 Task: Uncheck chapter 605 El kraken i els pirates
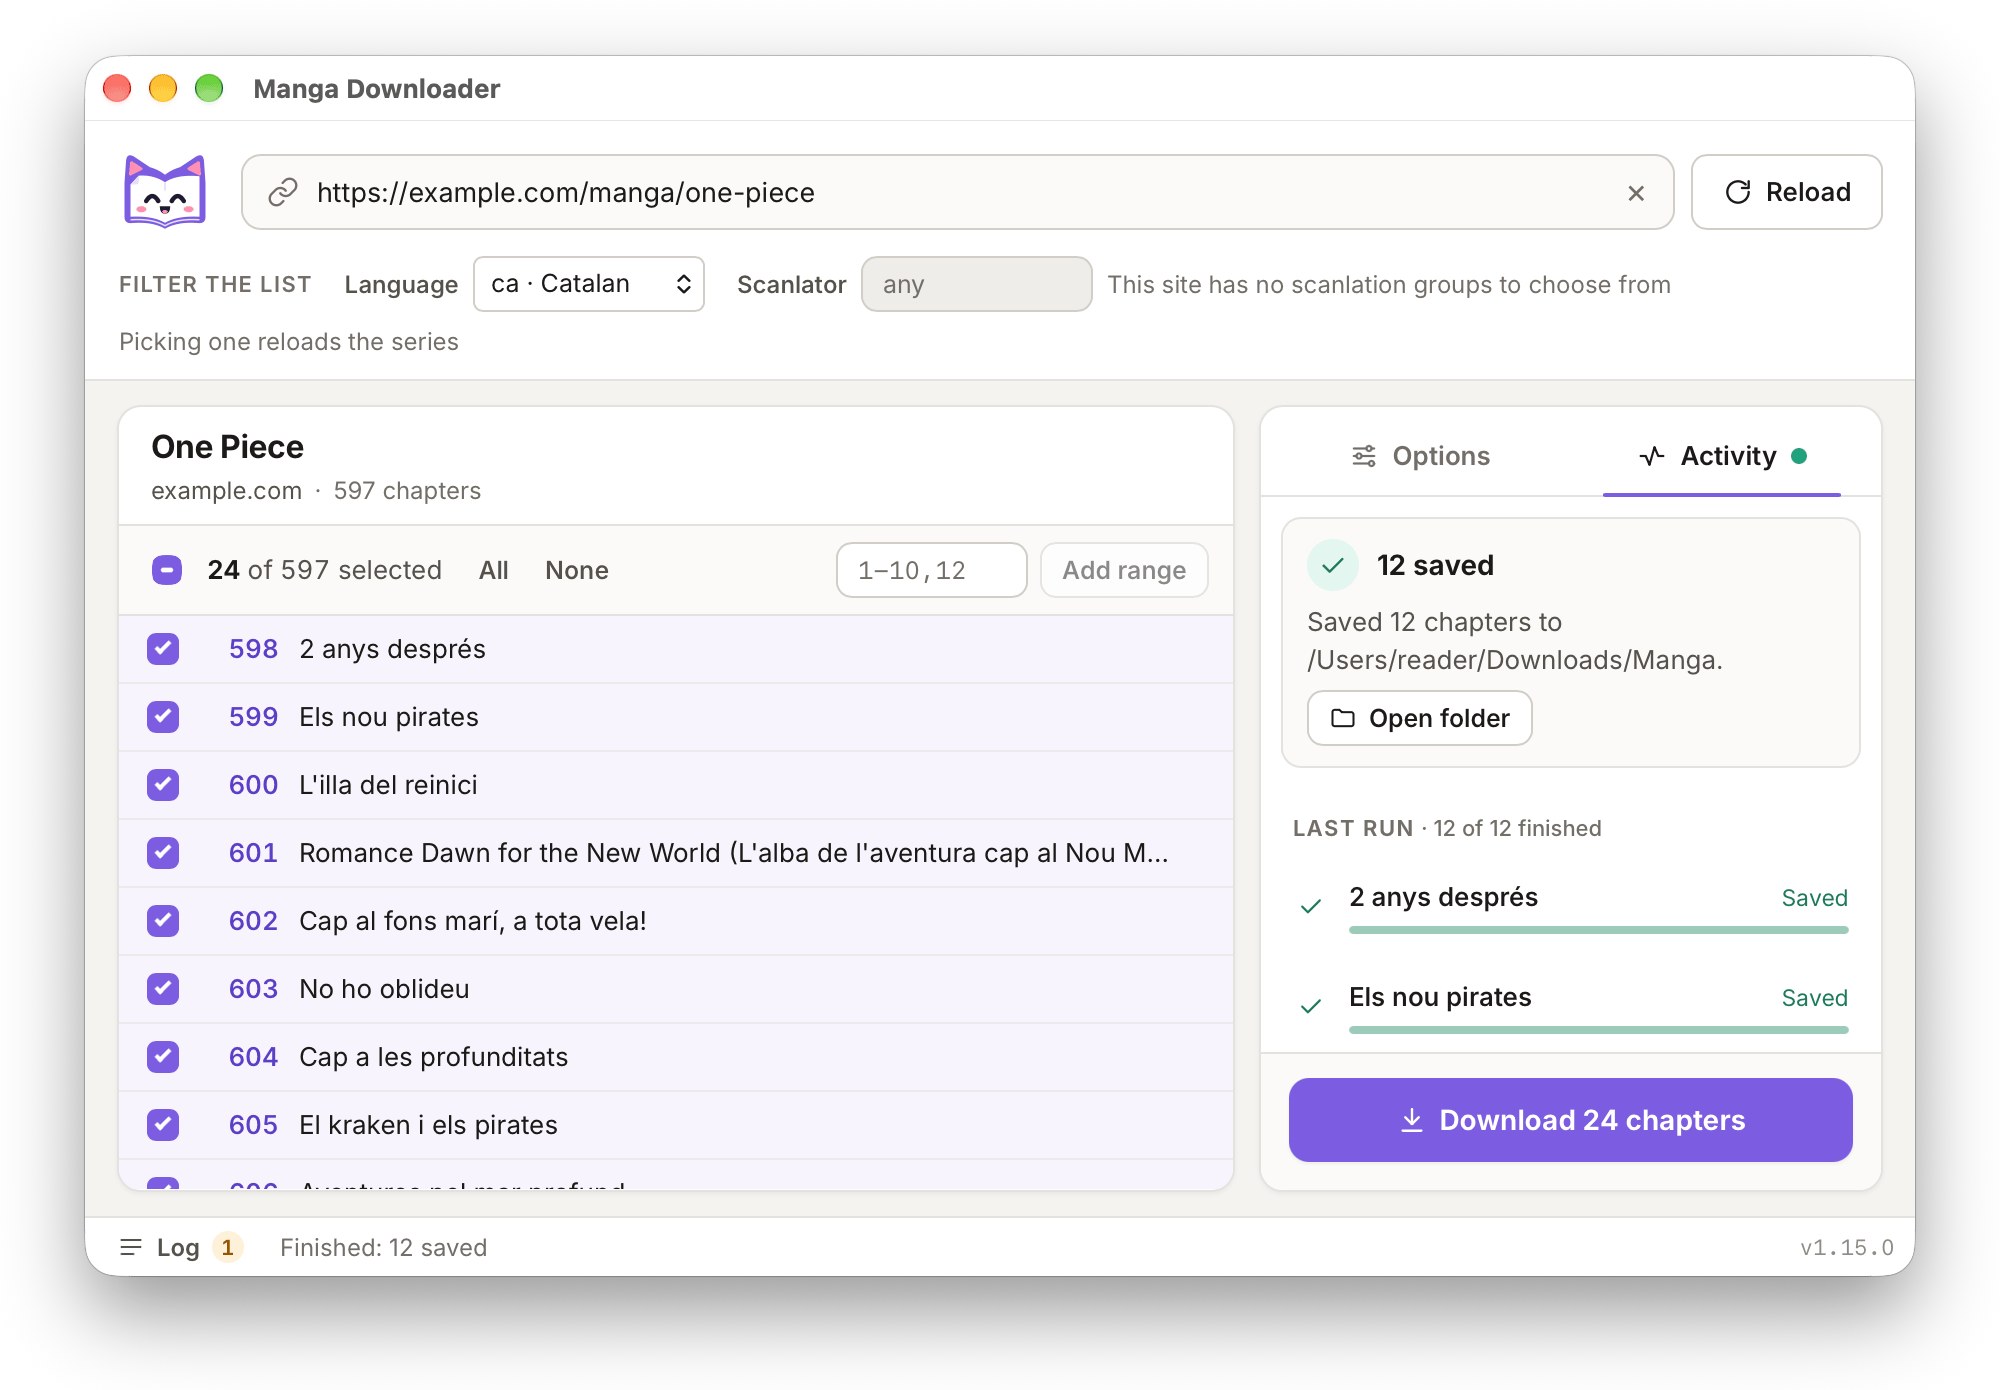(163, 1125)
